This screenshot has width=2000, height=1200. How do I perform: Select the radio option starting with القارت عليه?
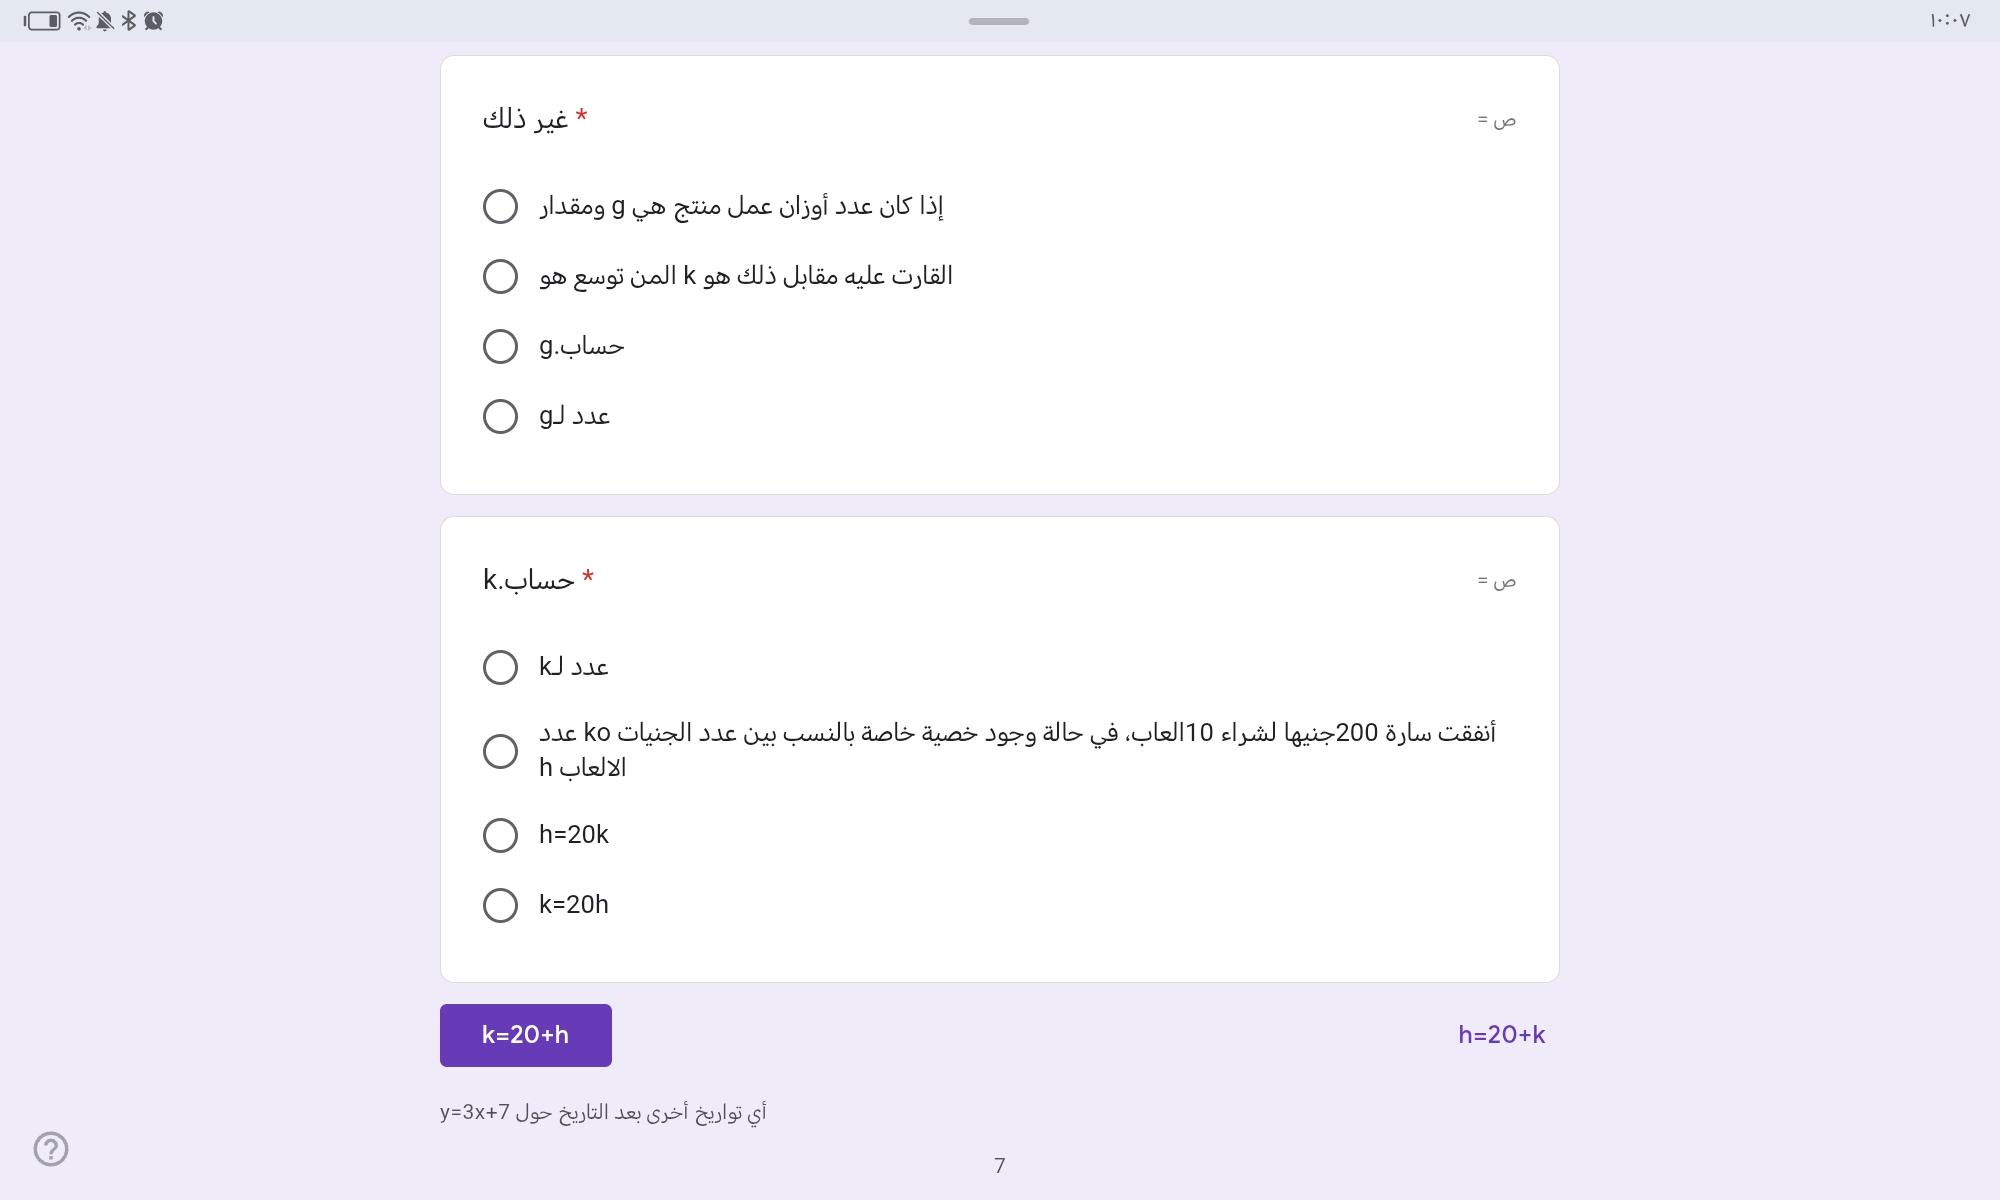[x=500, y=277]
